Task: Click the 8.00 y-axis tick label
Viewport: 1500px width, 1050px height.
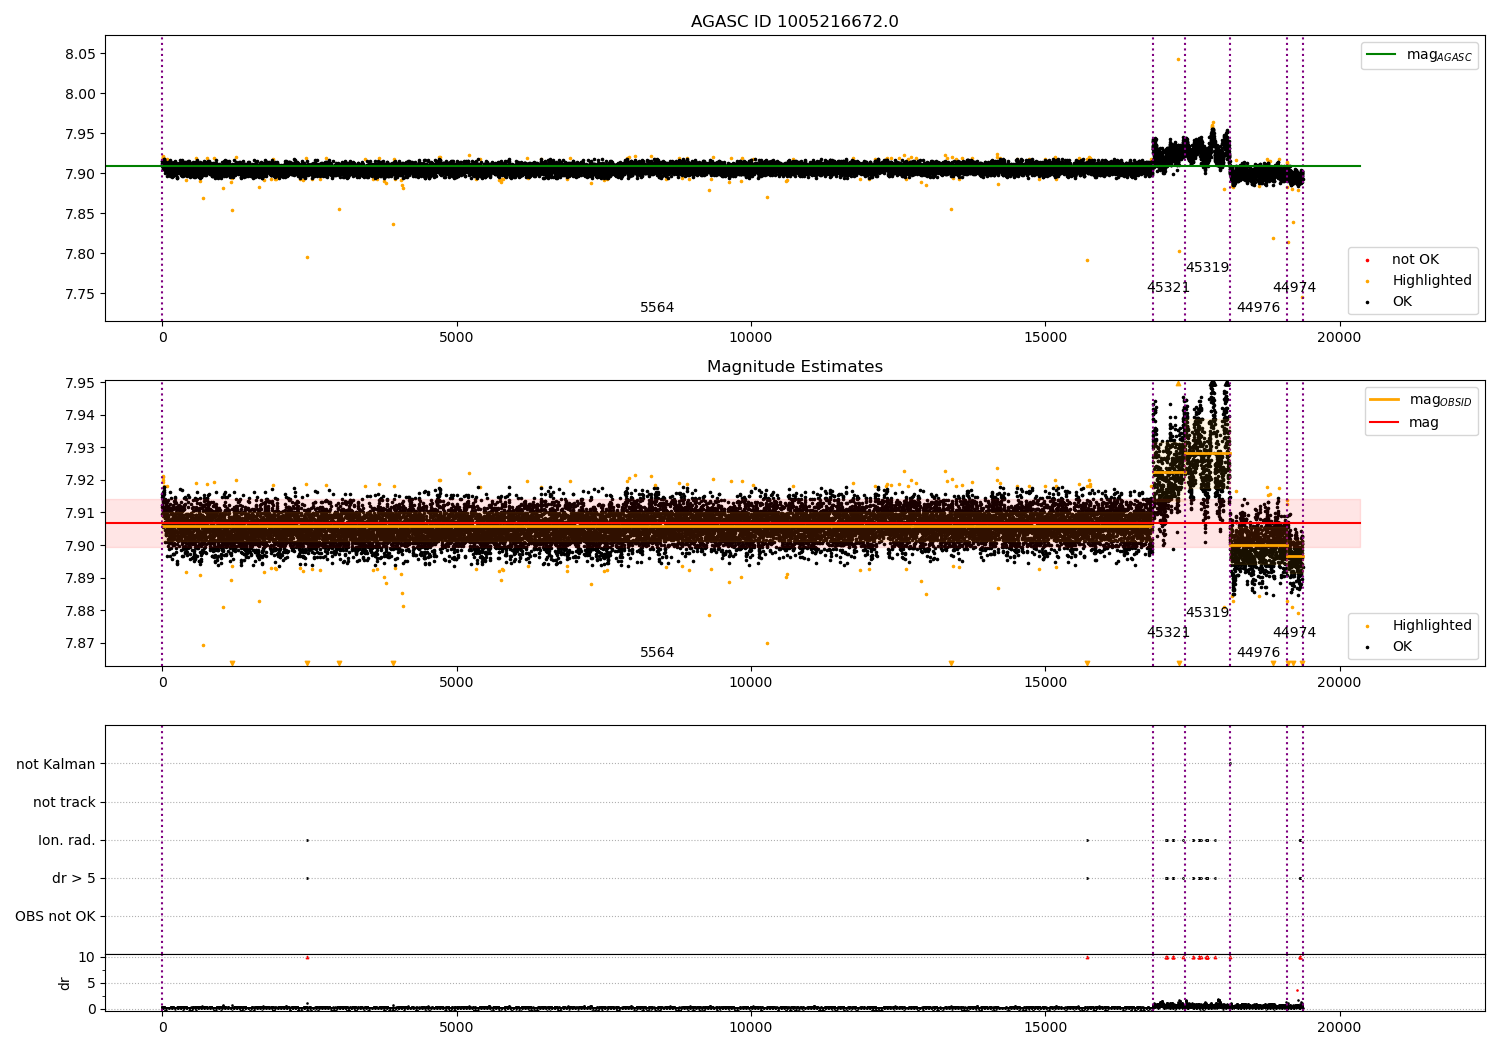Action: point(81,94)
